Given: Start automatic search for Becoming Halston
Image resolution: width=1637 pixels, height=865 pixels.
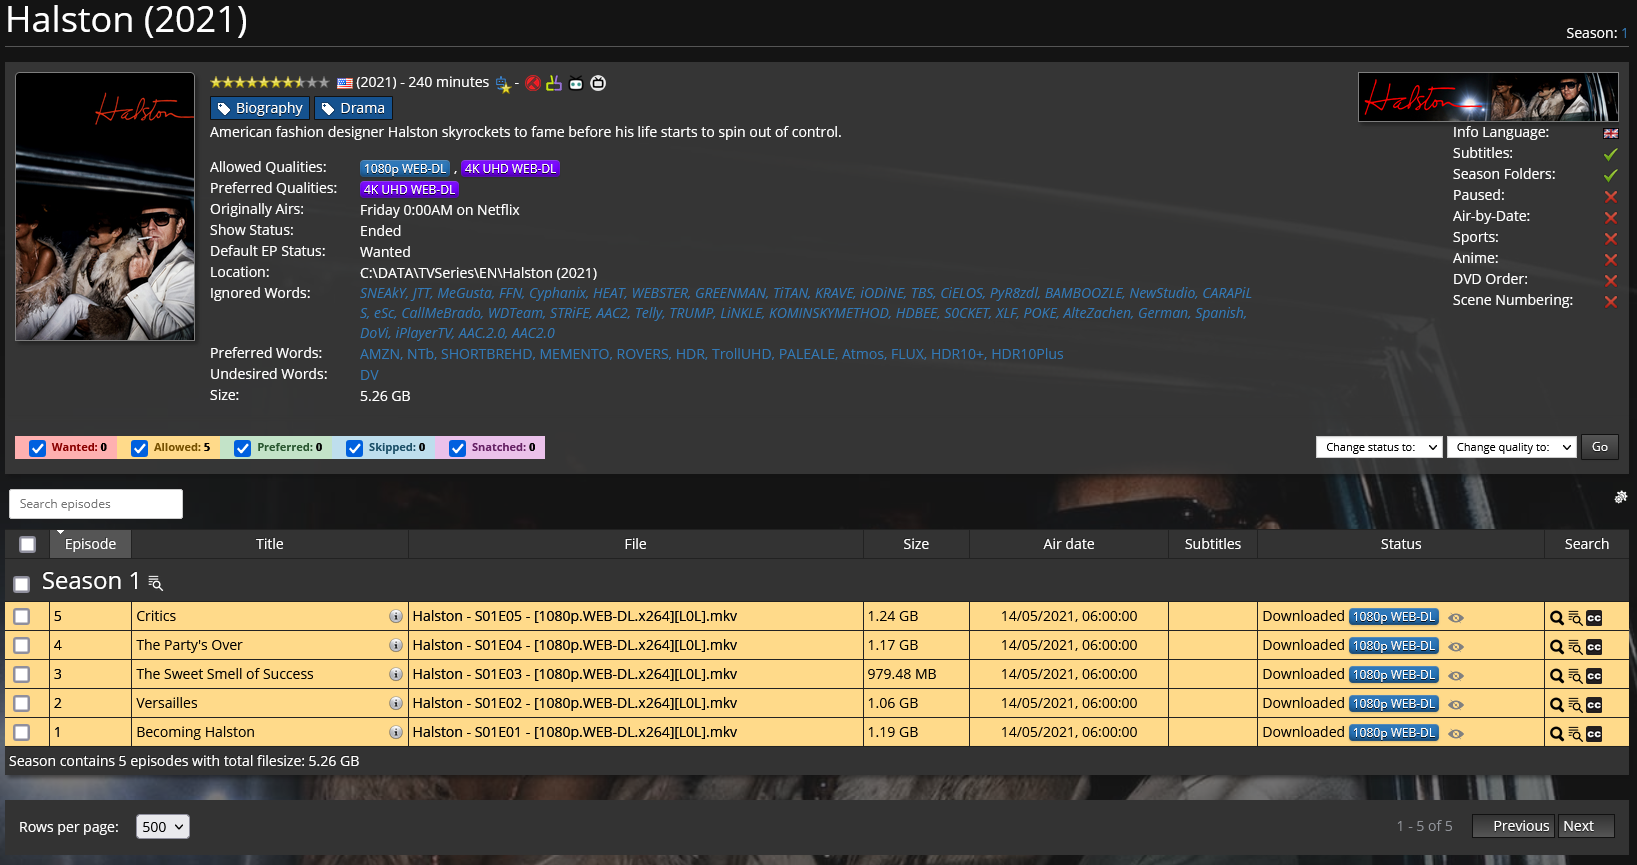Looking at the screenshot, I should click(x=1557, y=734).
